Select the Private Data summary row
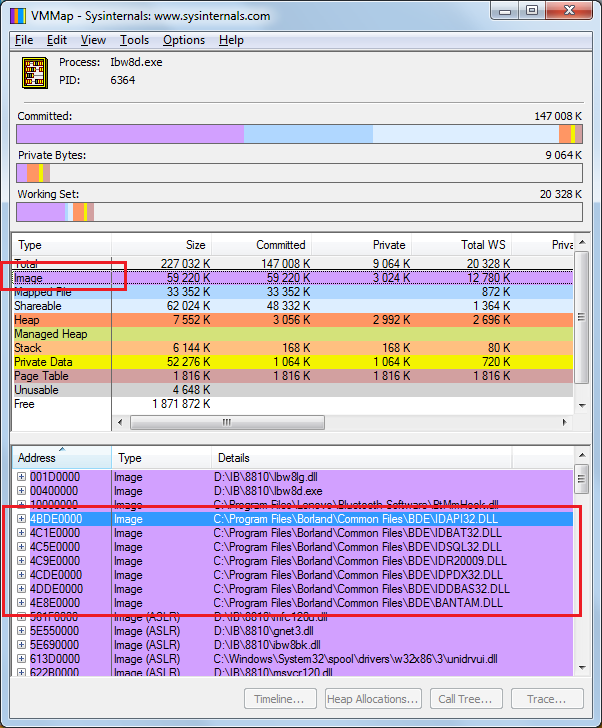Screen dimensions: 602x728 292,362
